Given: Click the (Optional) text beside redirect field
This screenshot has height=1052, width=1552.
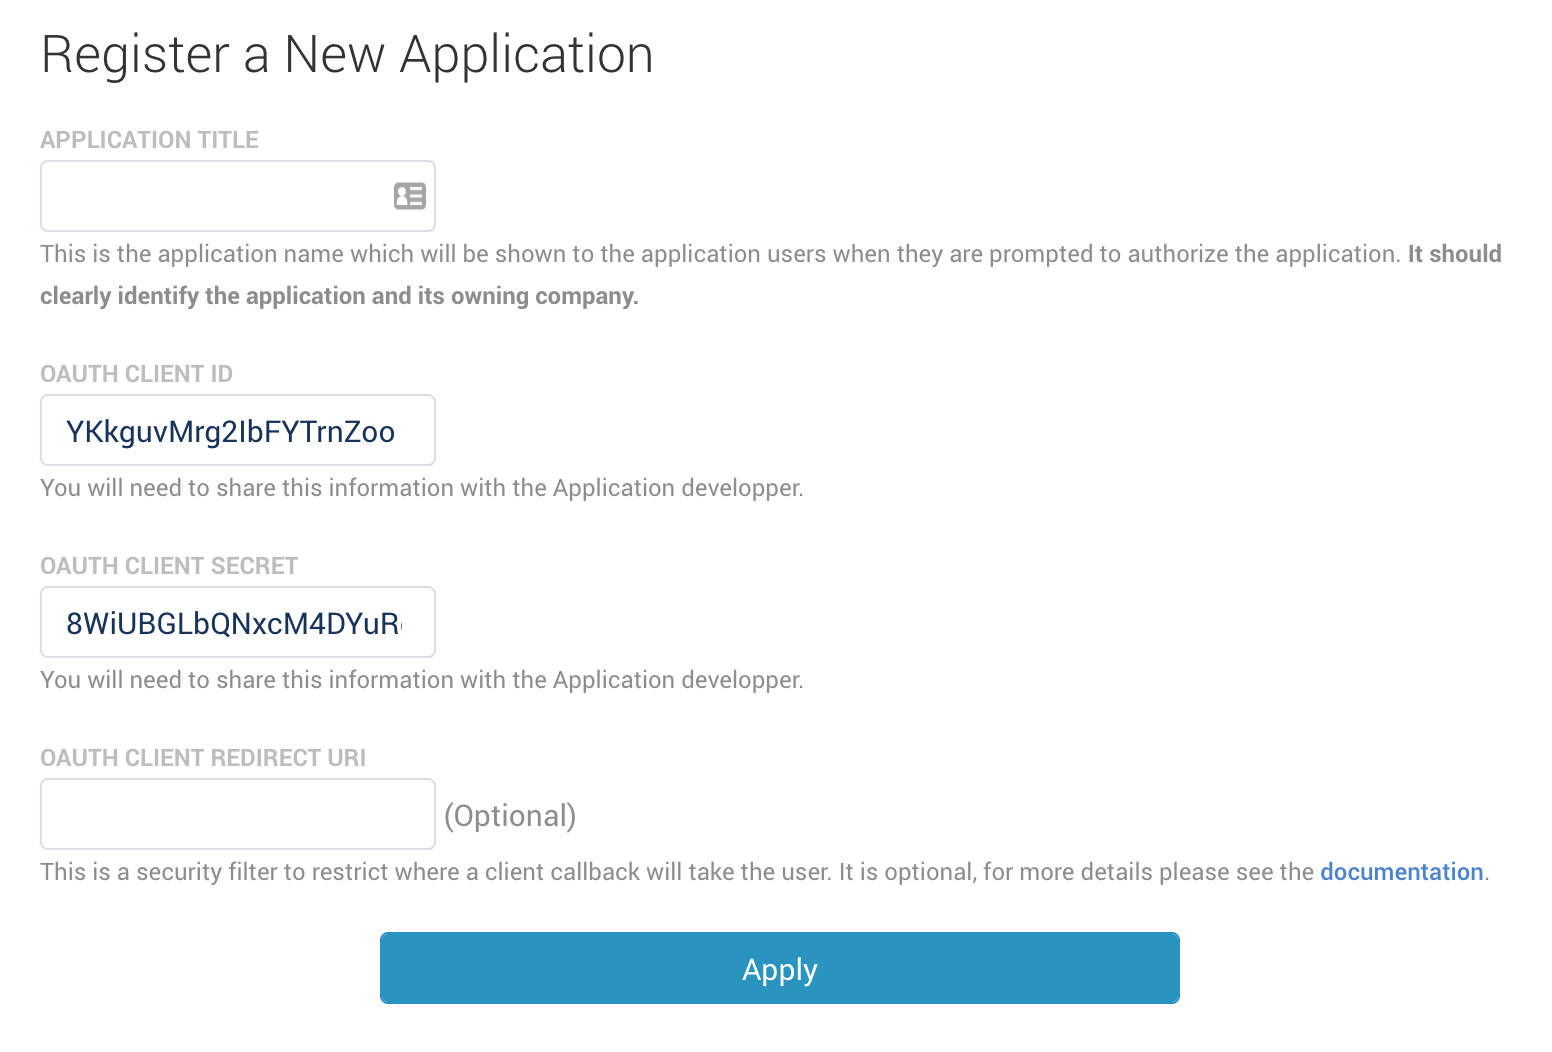Looking at the screenshot, I should (510, 816).
